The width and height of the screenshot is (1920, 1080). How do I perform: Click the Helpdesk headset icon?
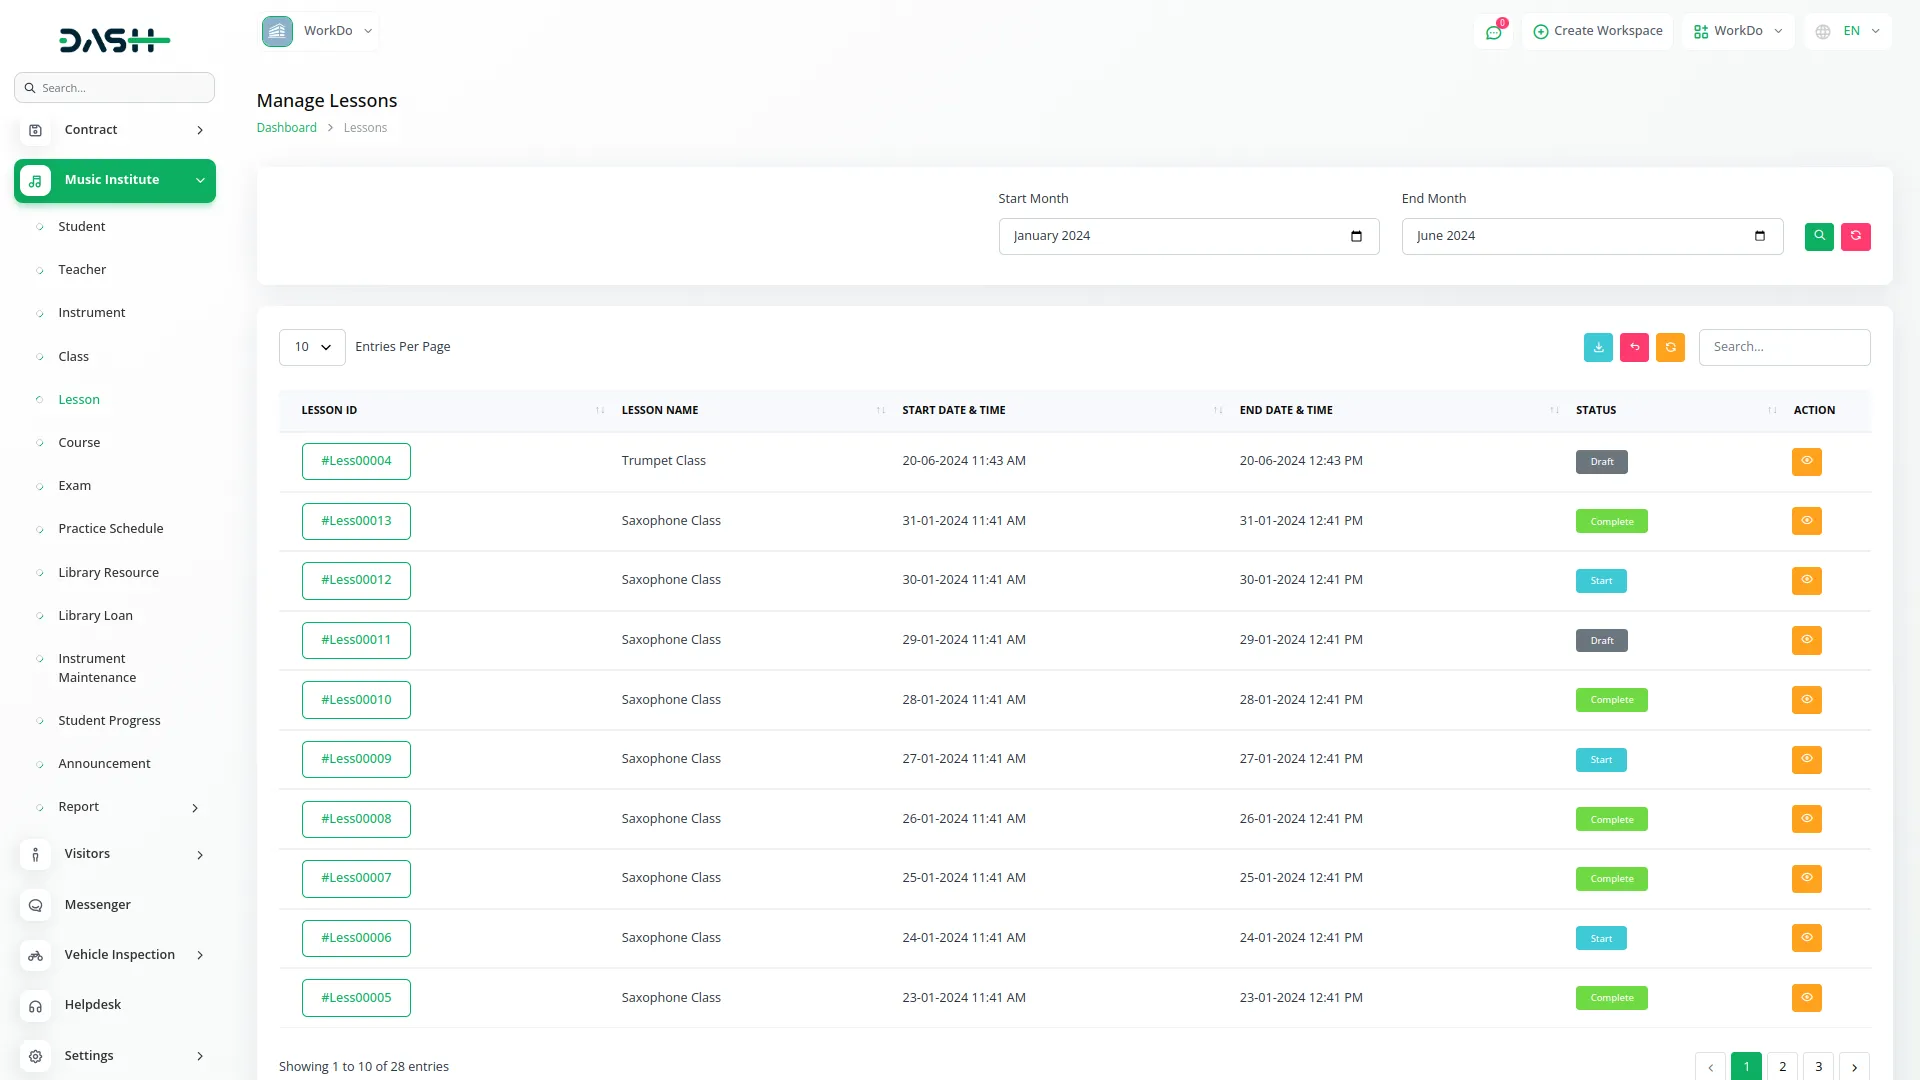tap(36, 1005)
